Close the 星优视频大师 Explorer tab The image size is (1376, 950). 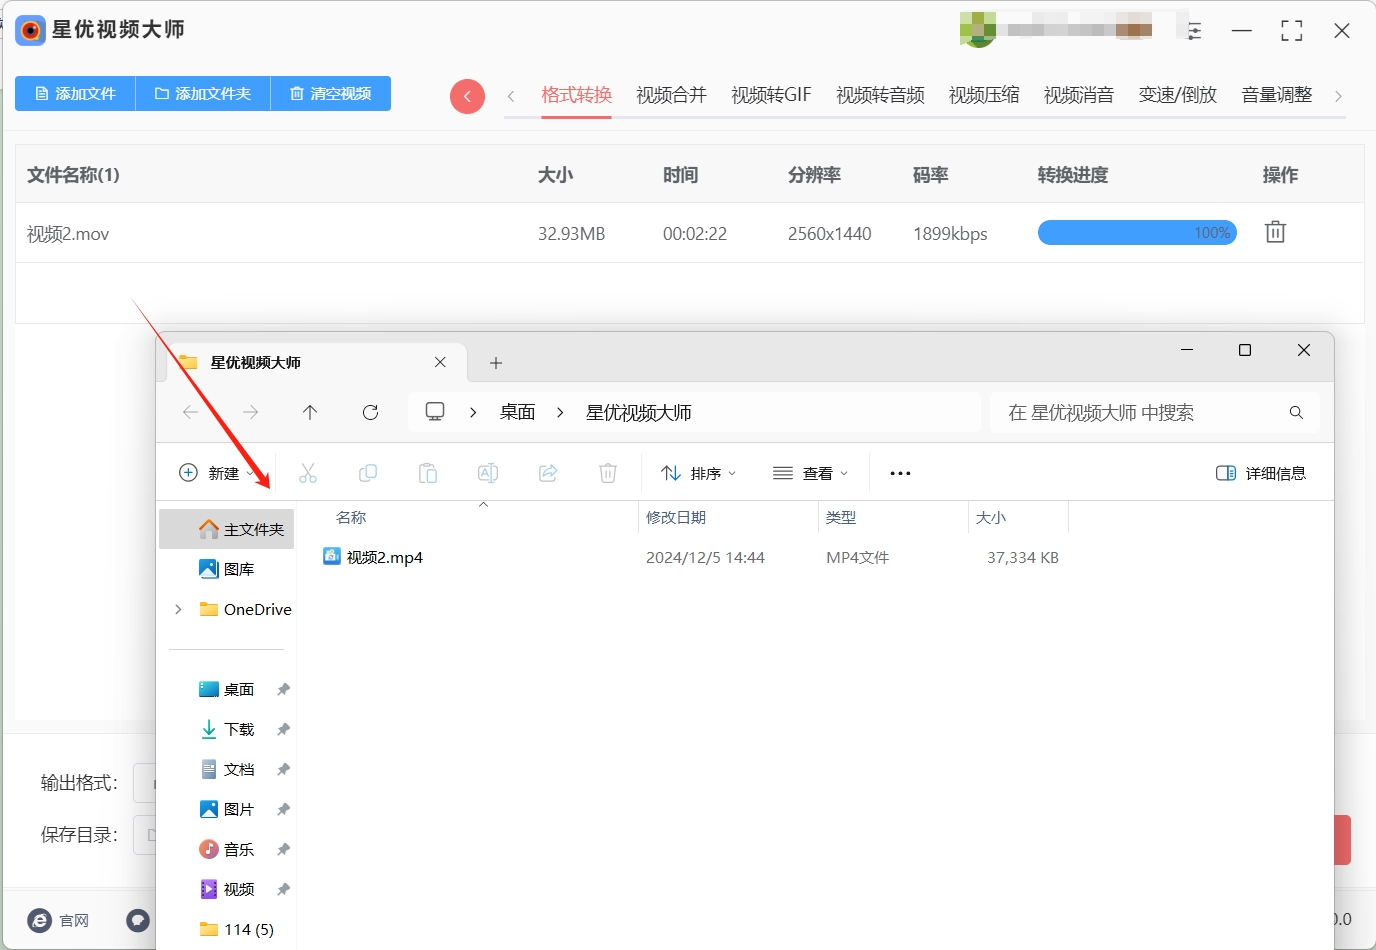coord(440,362)
